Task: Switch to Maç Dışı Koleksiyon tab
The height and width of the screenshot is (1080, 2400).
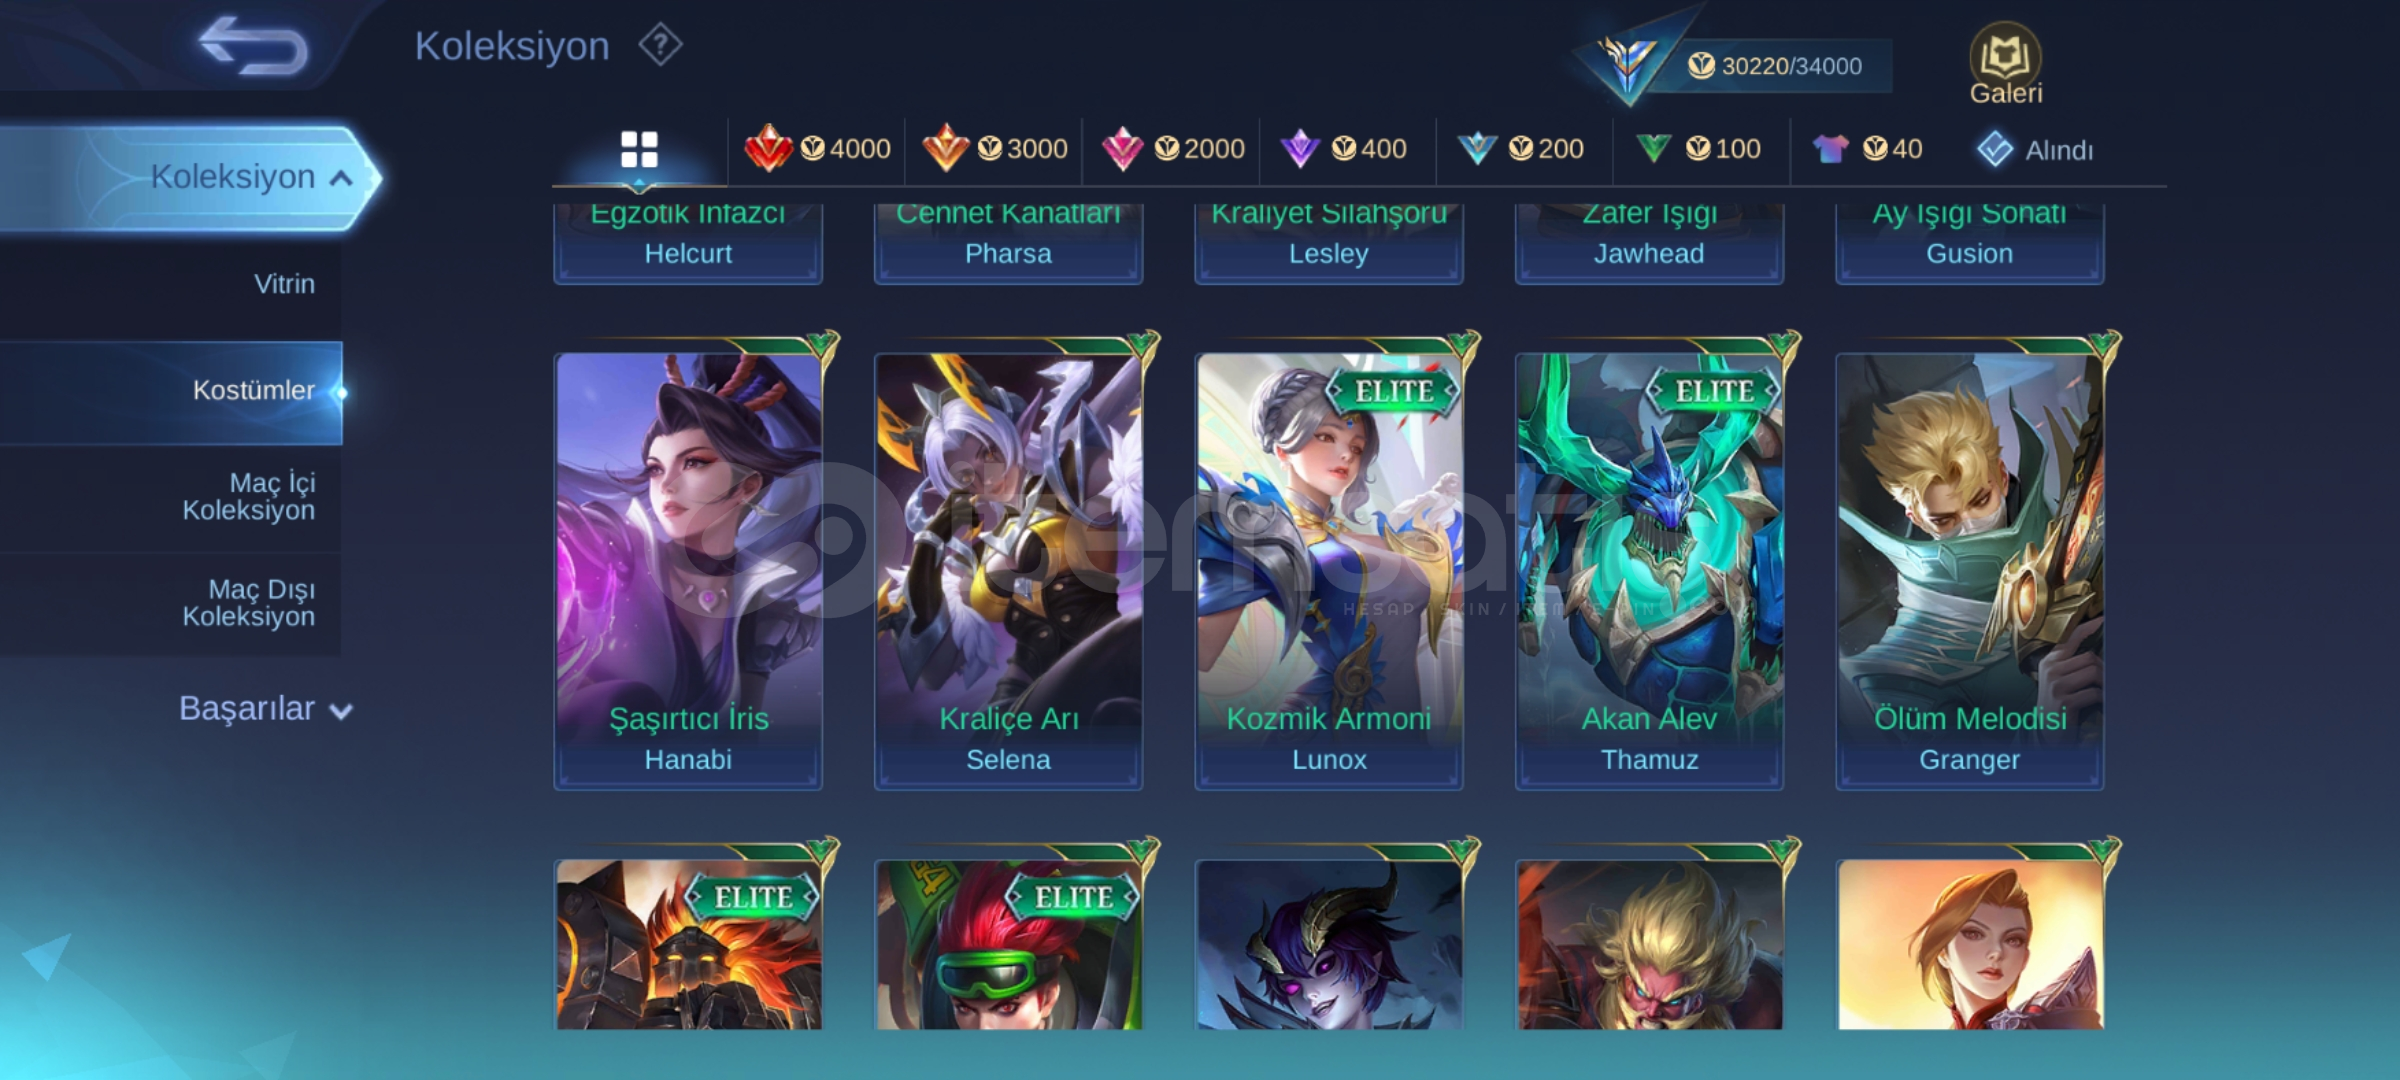Action: pyautogui.click(x=248, y=603)
